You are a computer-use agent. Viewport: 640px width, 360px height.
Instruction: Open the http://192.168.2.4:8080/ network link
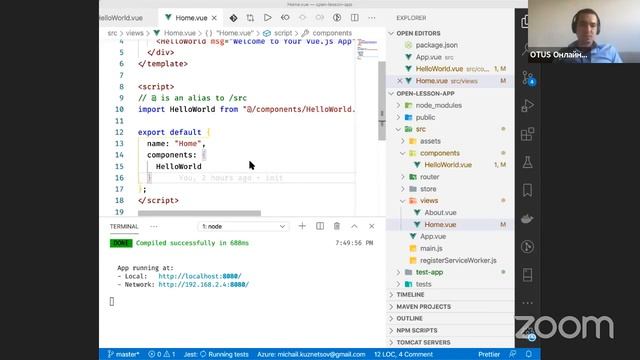[x=203, y=284]
